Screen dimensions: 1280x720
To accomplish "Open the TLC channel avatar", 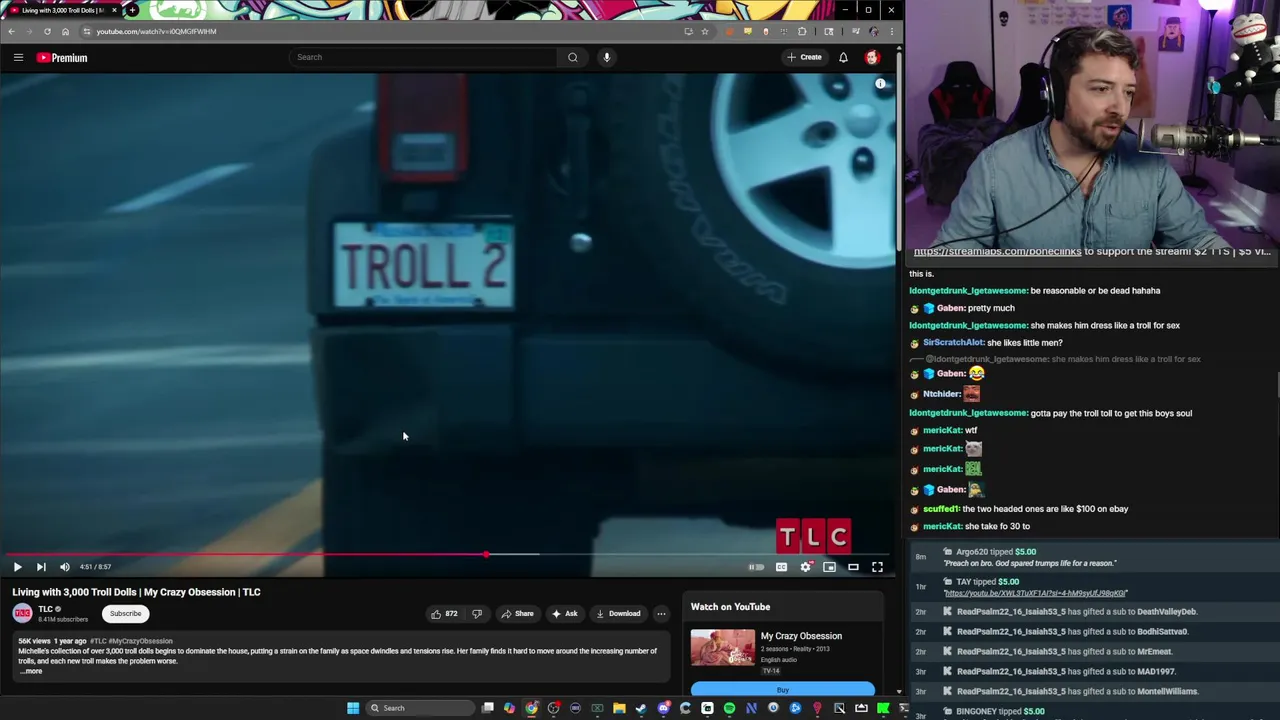I will pos(22,614).
